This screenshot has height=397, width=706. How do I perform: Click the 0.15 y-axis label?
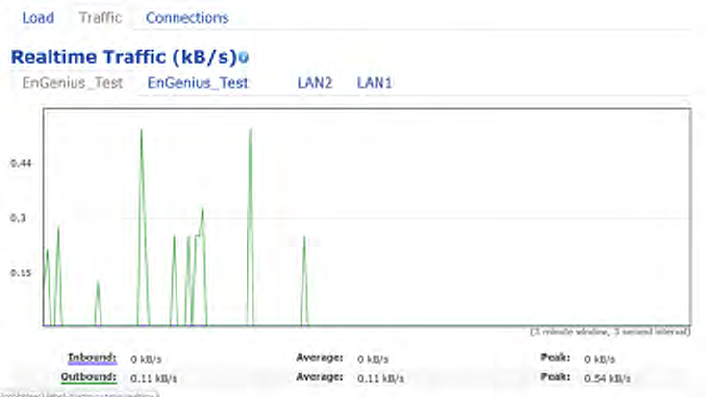pyautogui.click(x=21, y=273)
